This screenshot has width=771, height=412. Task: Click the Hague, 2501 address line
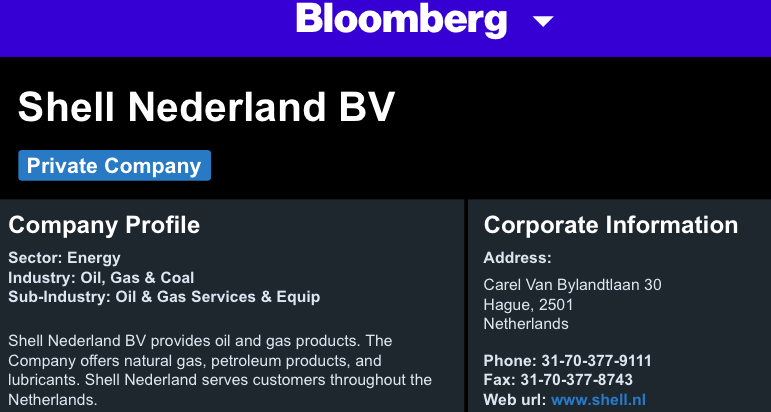[528, 304]
